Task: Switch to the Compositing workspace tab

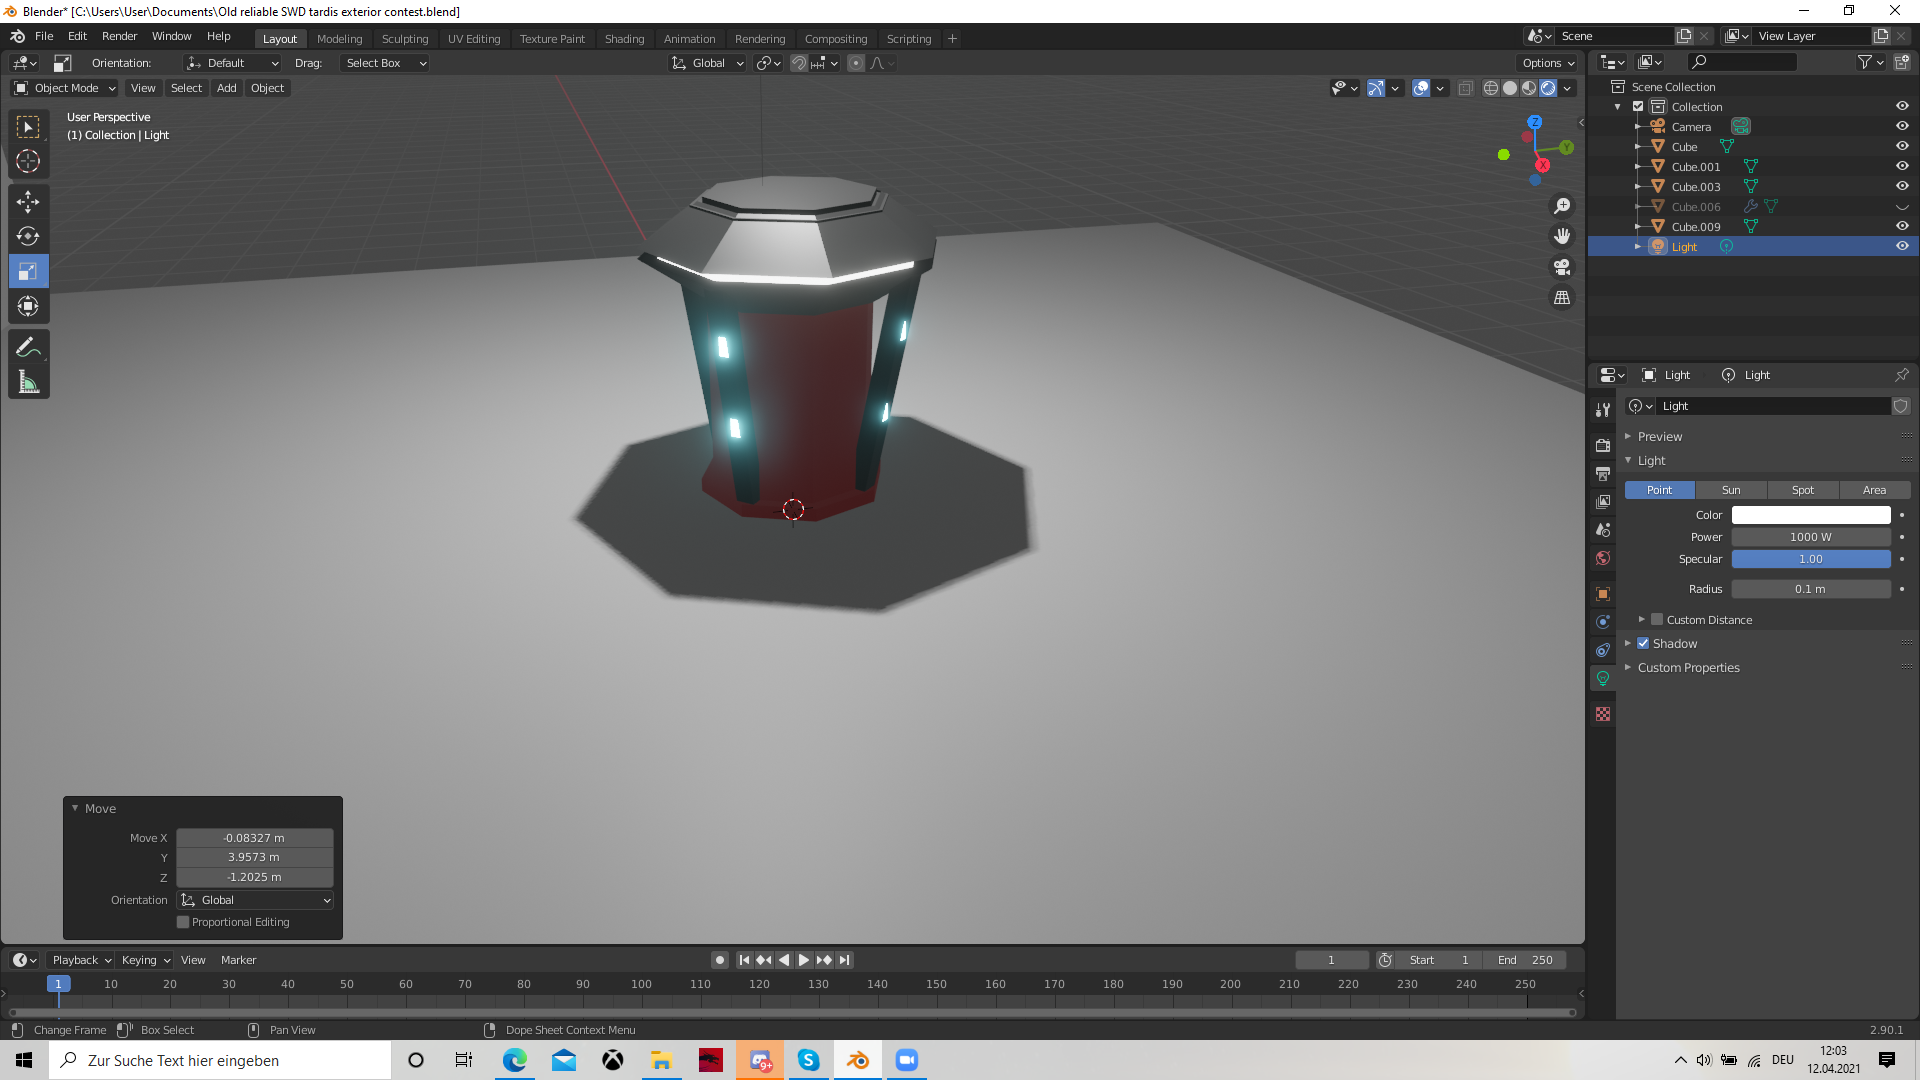Action: 835,39
